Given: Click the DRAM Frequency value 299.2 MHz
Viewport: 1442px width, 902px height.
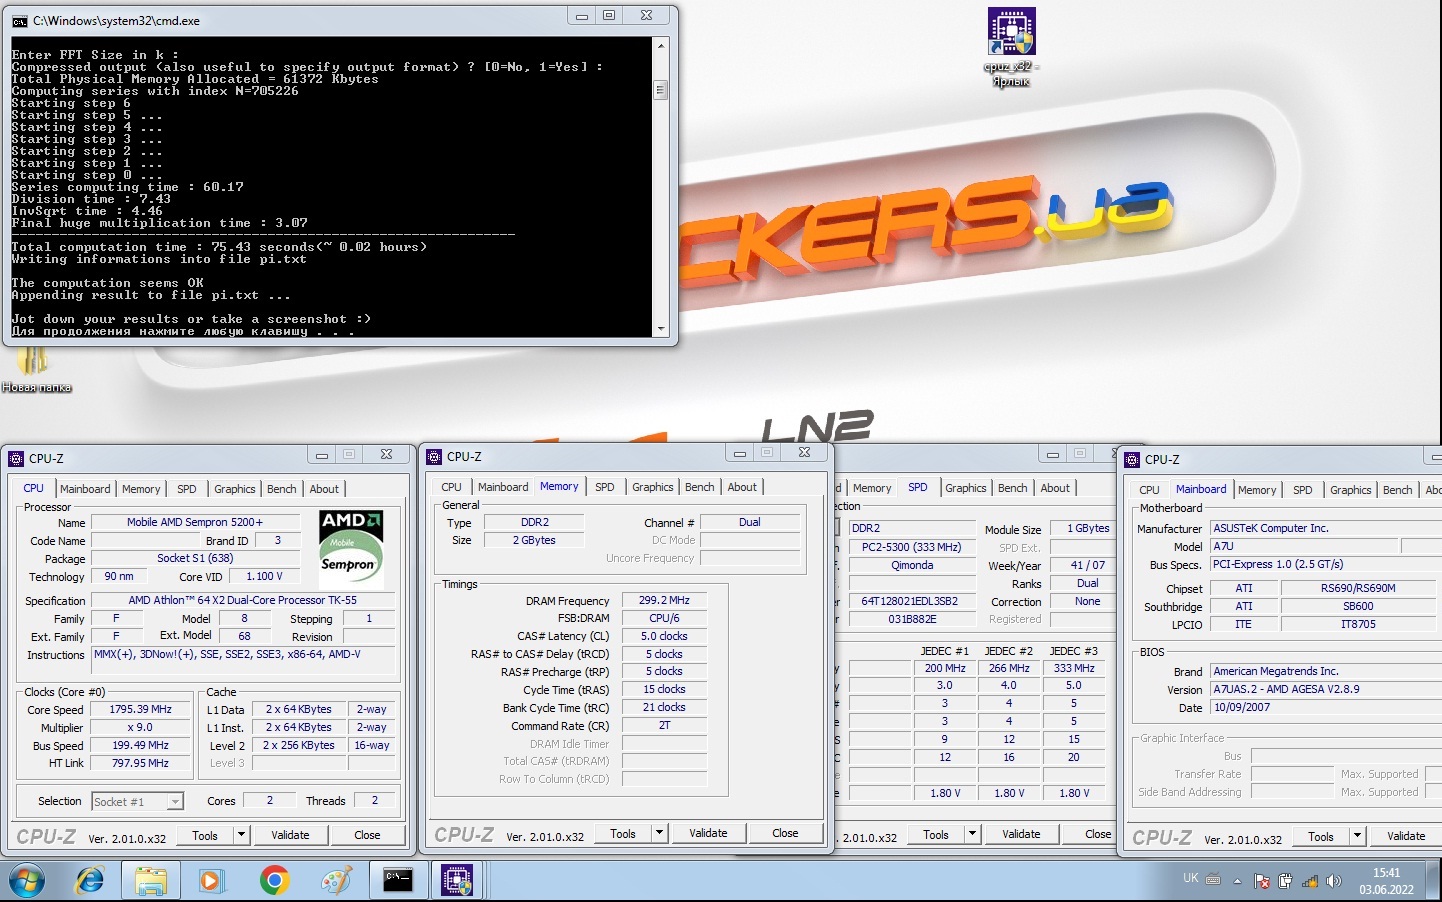Looking at the screenshot, I should point(665,600).
